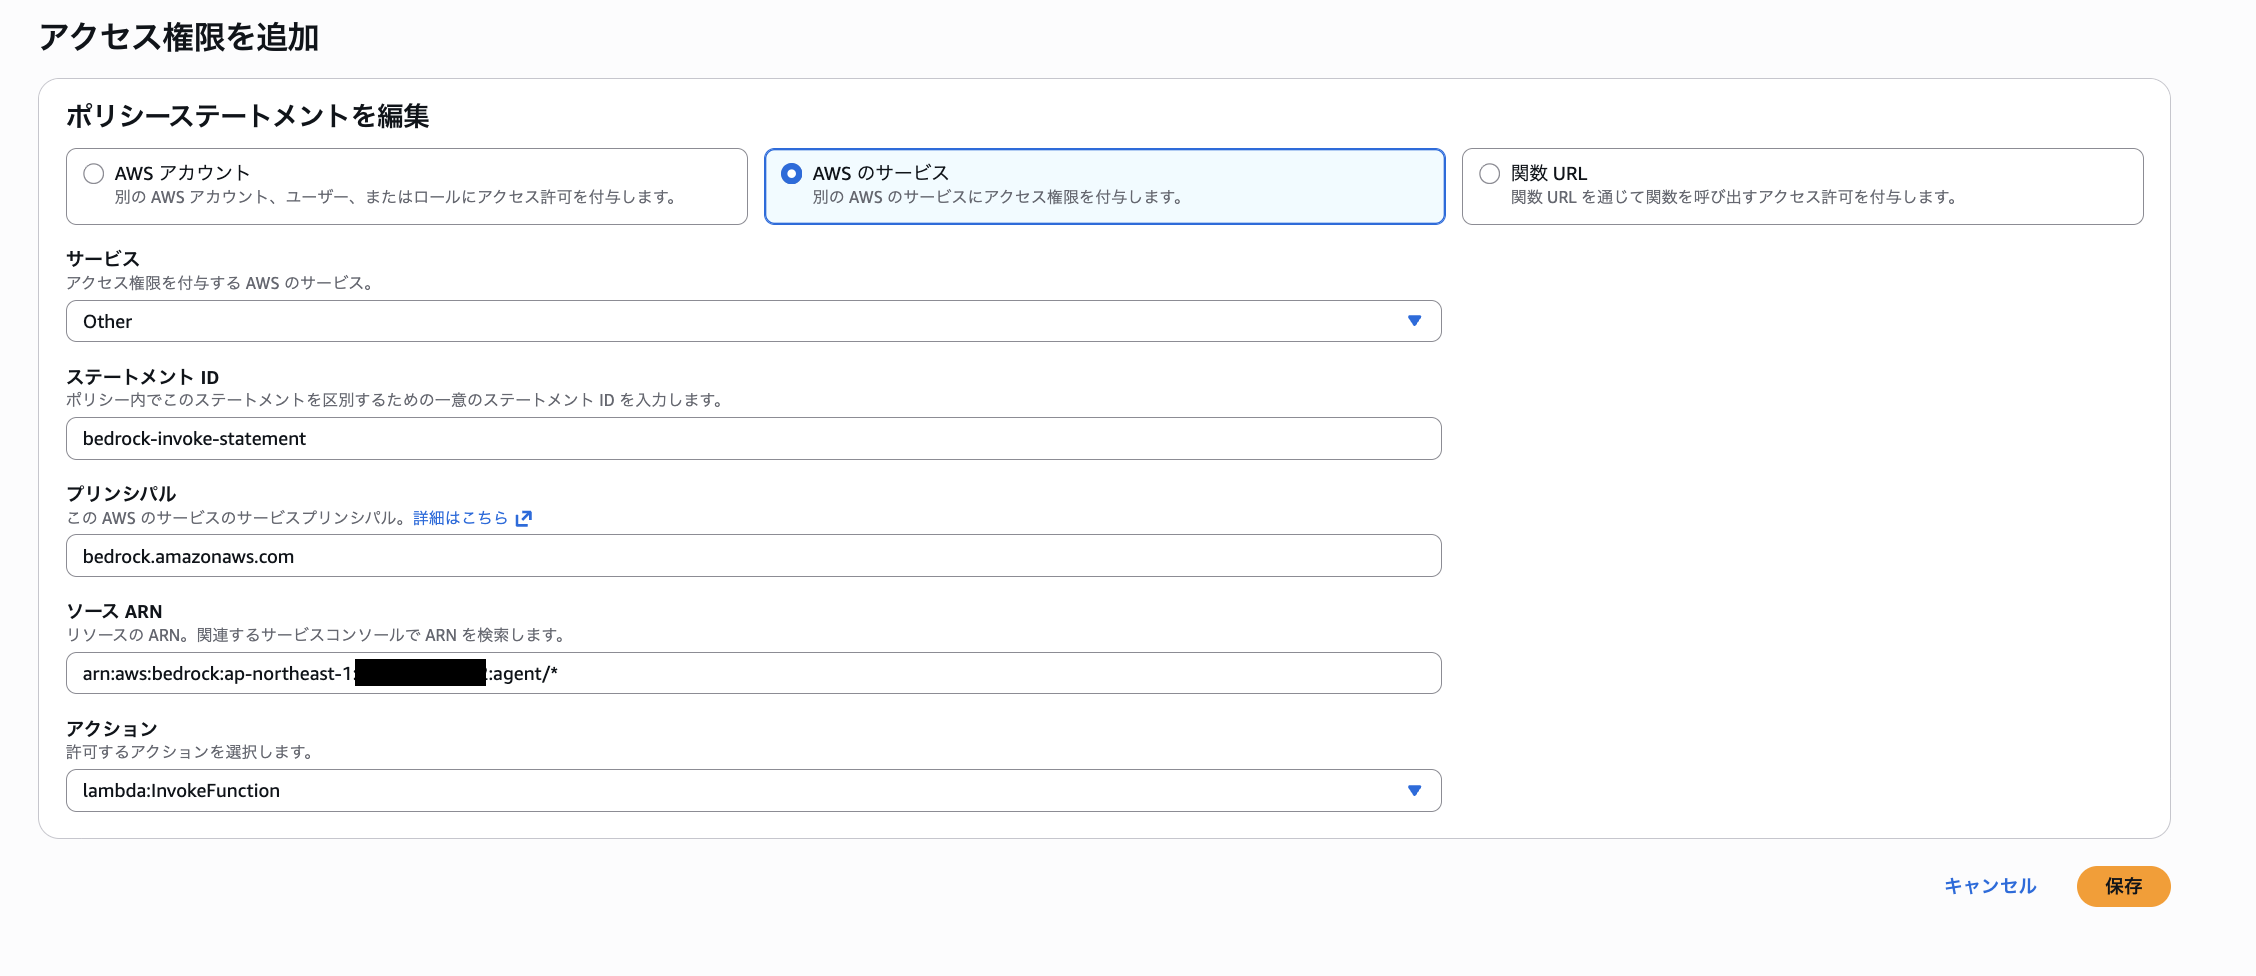Viewport: 2256px width, 976px height.
Task: Click the AWS のサービス option card
Action: tap(1104, 186)
